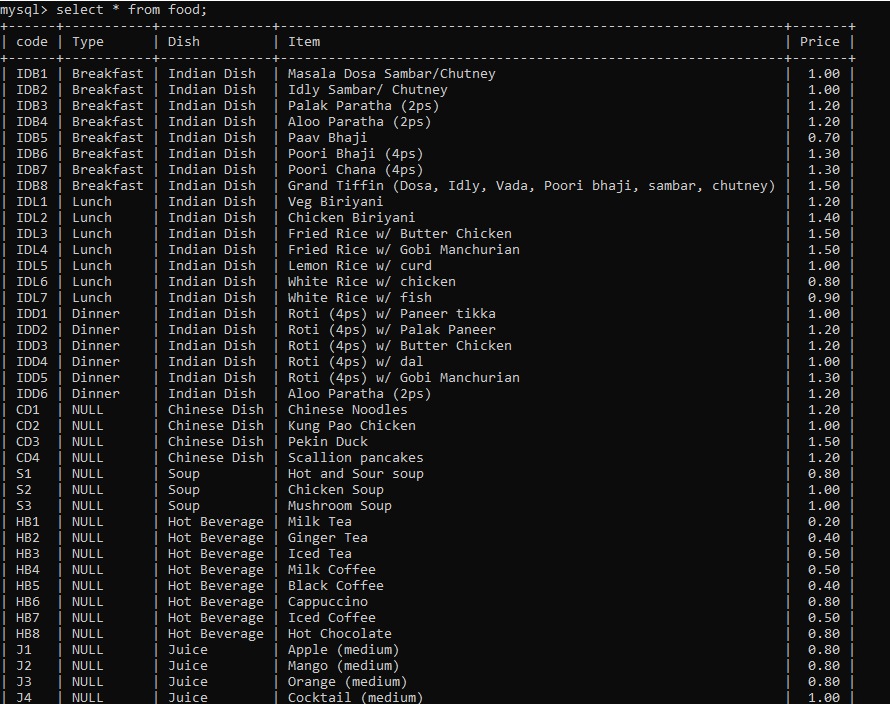Click the price 0.70 in Paav Bhaji row
This screenshot has width=890, height=704.
pos(824,137)
